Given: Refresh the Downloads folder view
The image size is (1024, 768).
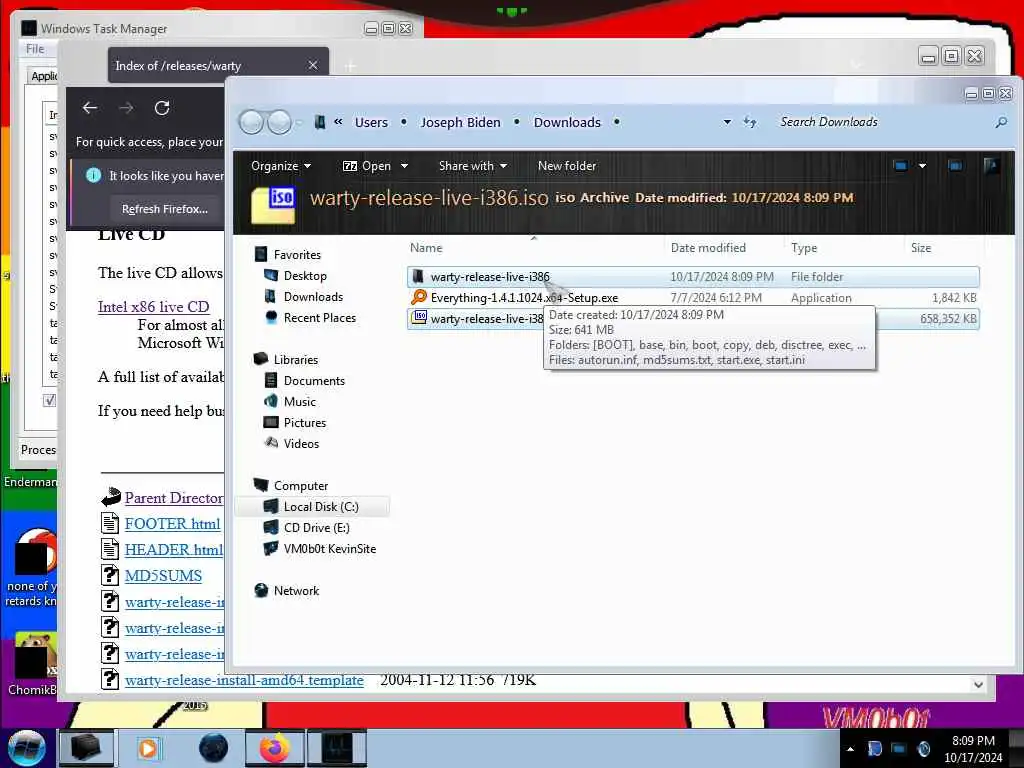Looking at the screenshot, I should 750,122.
